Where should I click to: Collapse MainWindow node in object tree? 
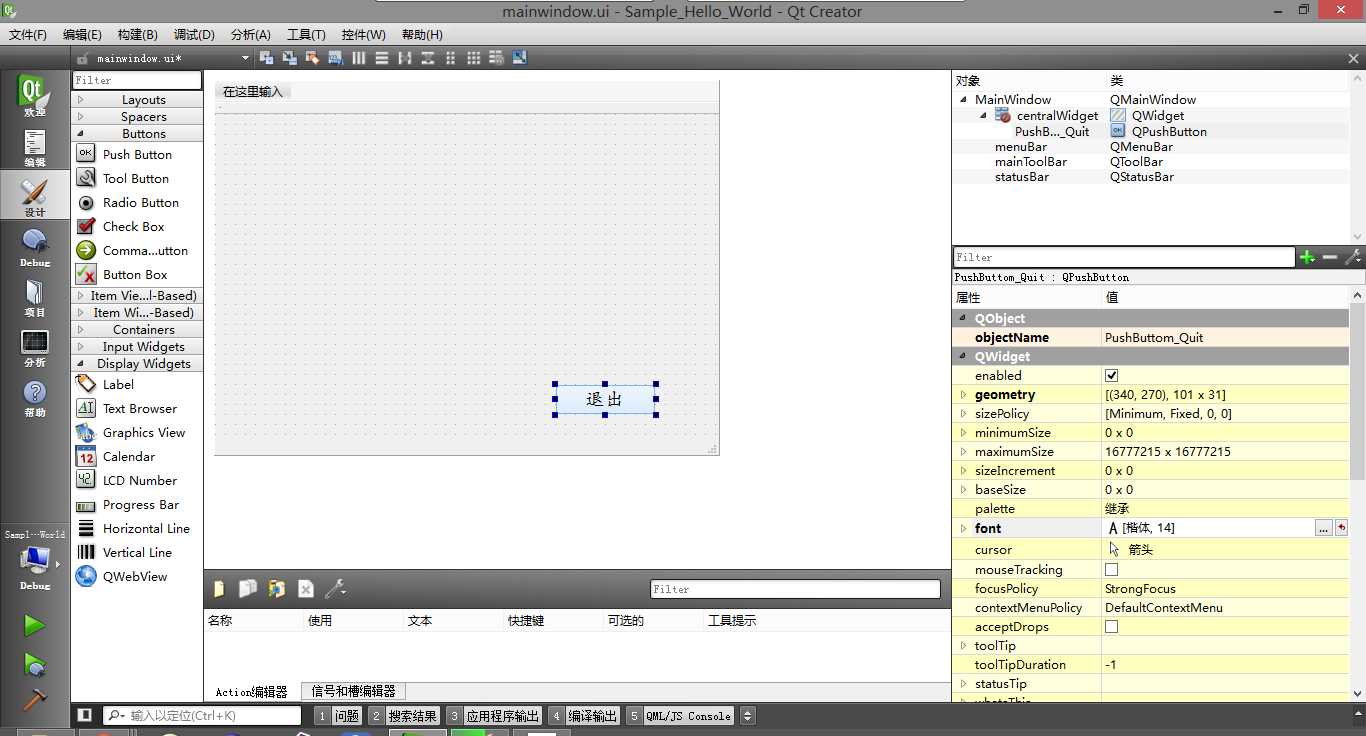(x=964, y=99)
